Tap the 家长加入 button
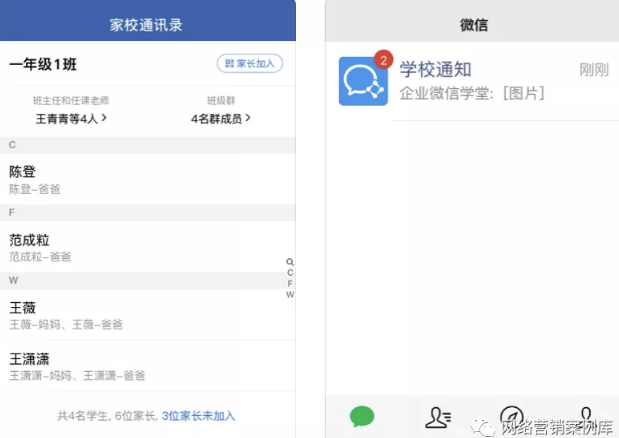619x438 pixels. point(249,64)
